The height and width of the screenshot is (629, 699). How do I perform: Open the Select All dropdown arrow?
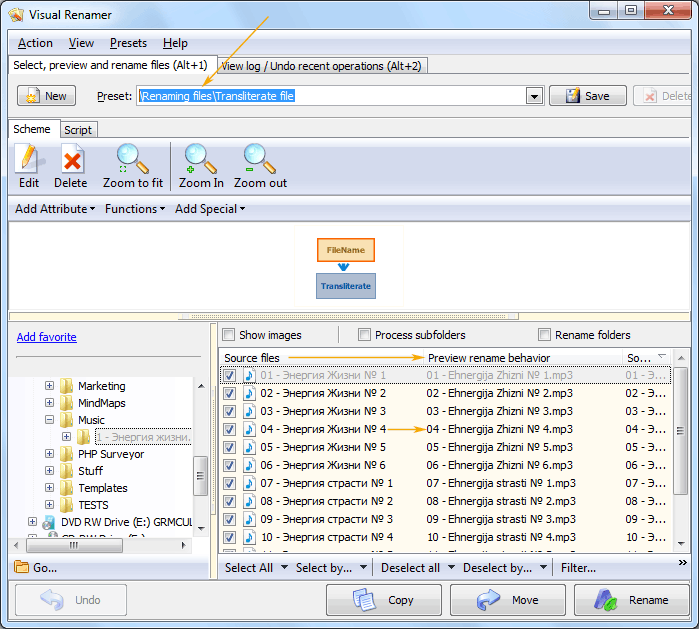284,567
